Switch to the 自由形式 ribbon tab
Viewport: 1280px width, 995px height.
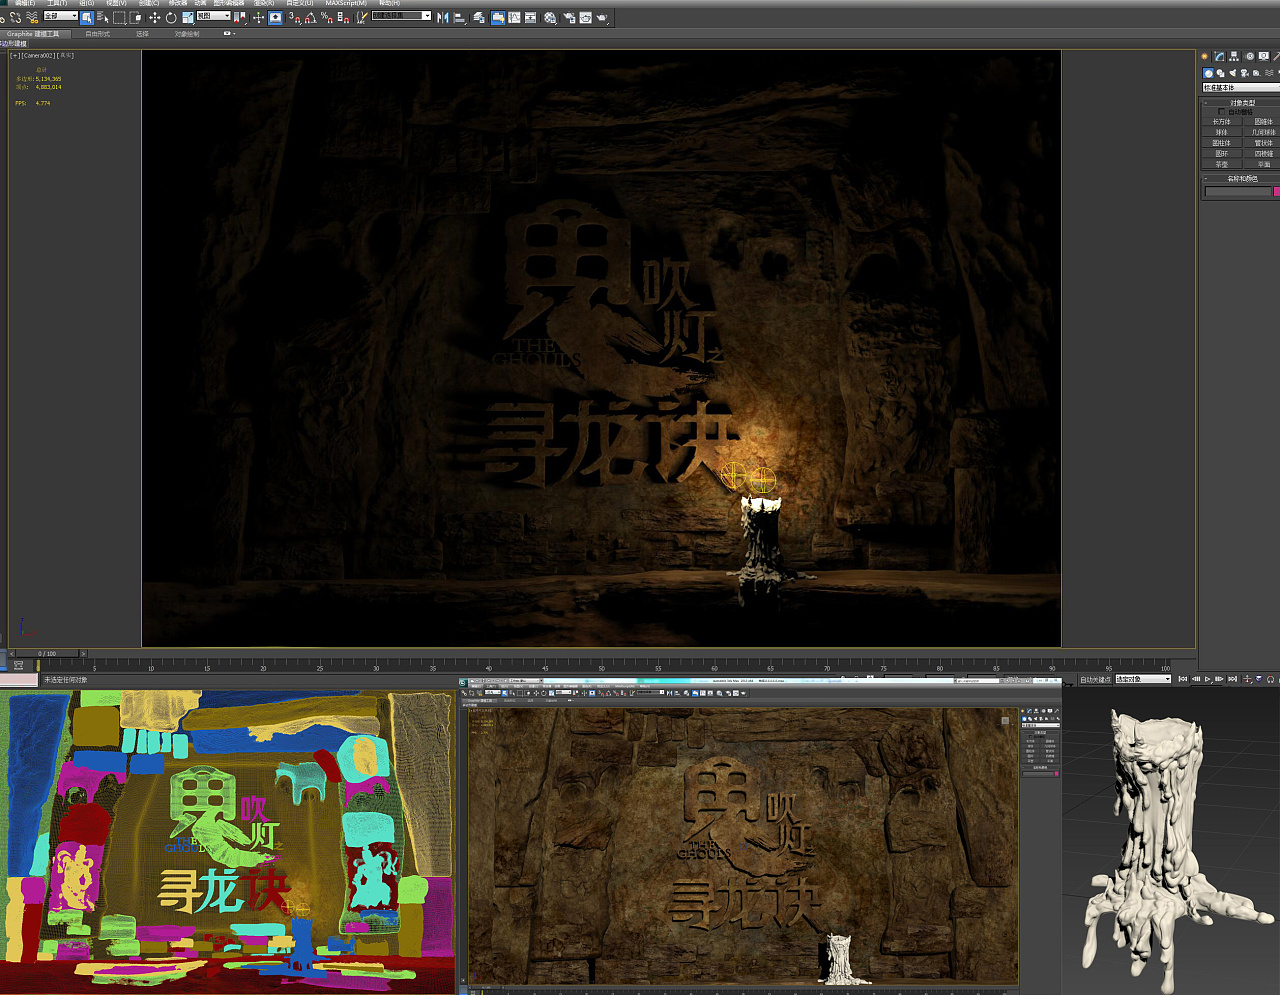[97, 34]
